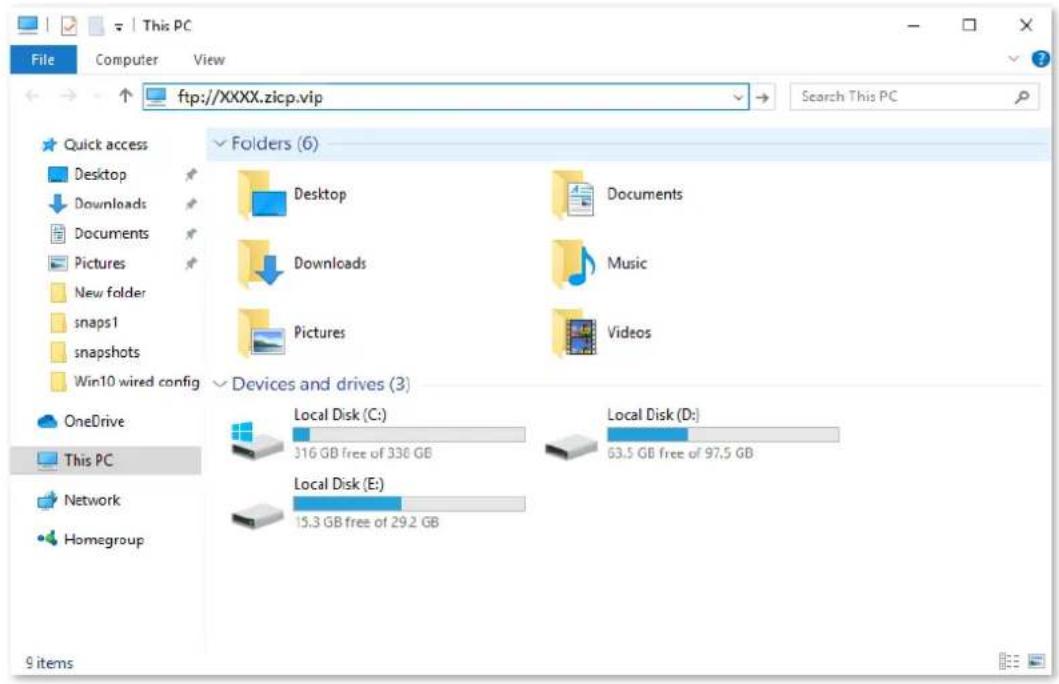Select This PC in the navigation pane
The width and height of the screenshot is (1059, 684).
pos(105,461)
